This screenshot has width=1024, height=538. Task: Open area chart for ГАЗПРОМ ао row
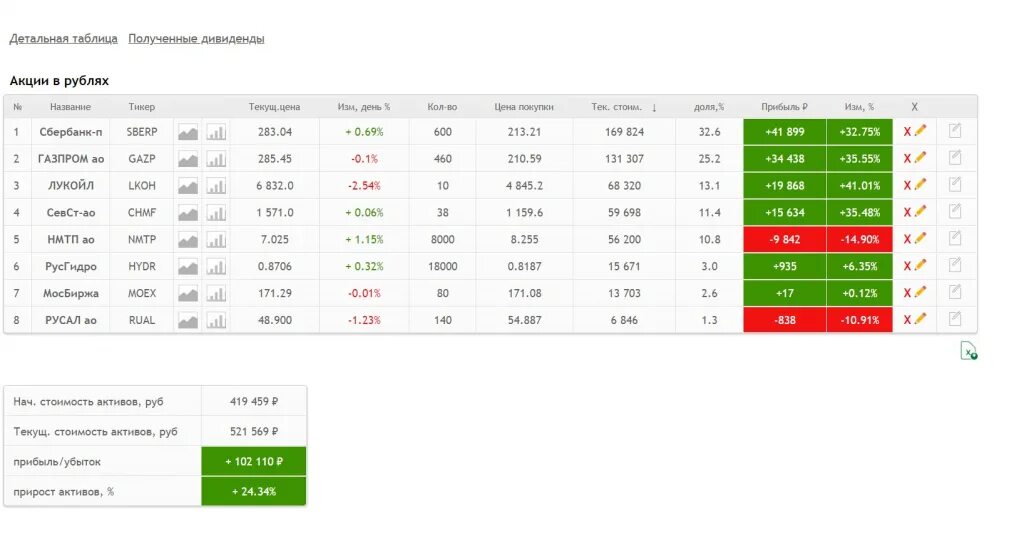click(x=188, y=159)
